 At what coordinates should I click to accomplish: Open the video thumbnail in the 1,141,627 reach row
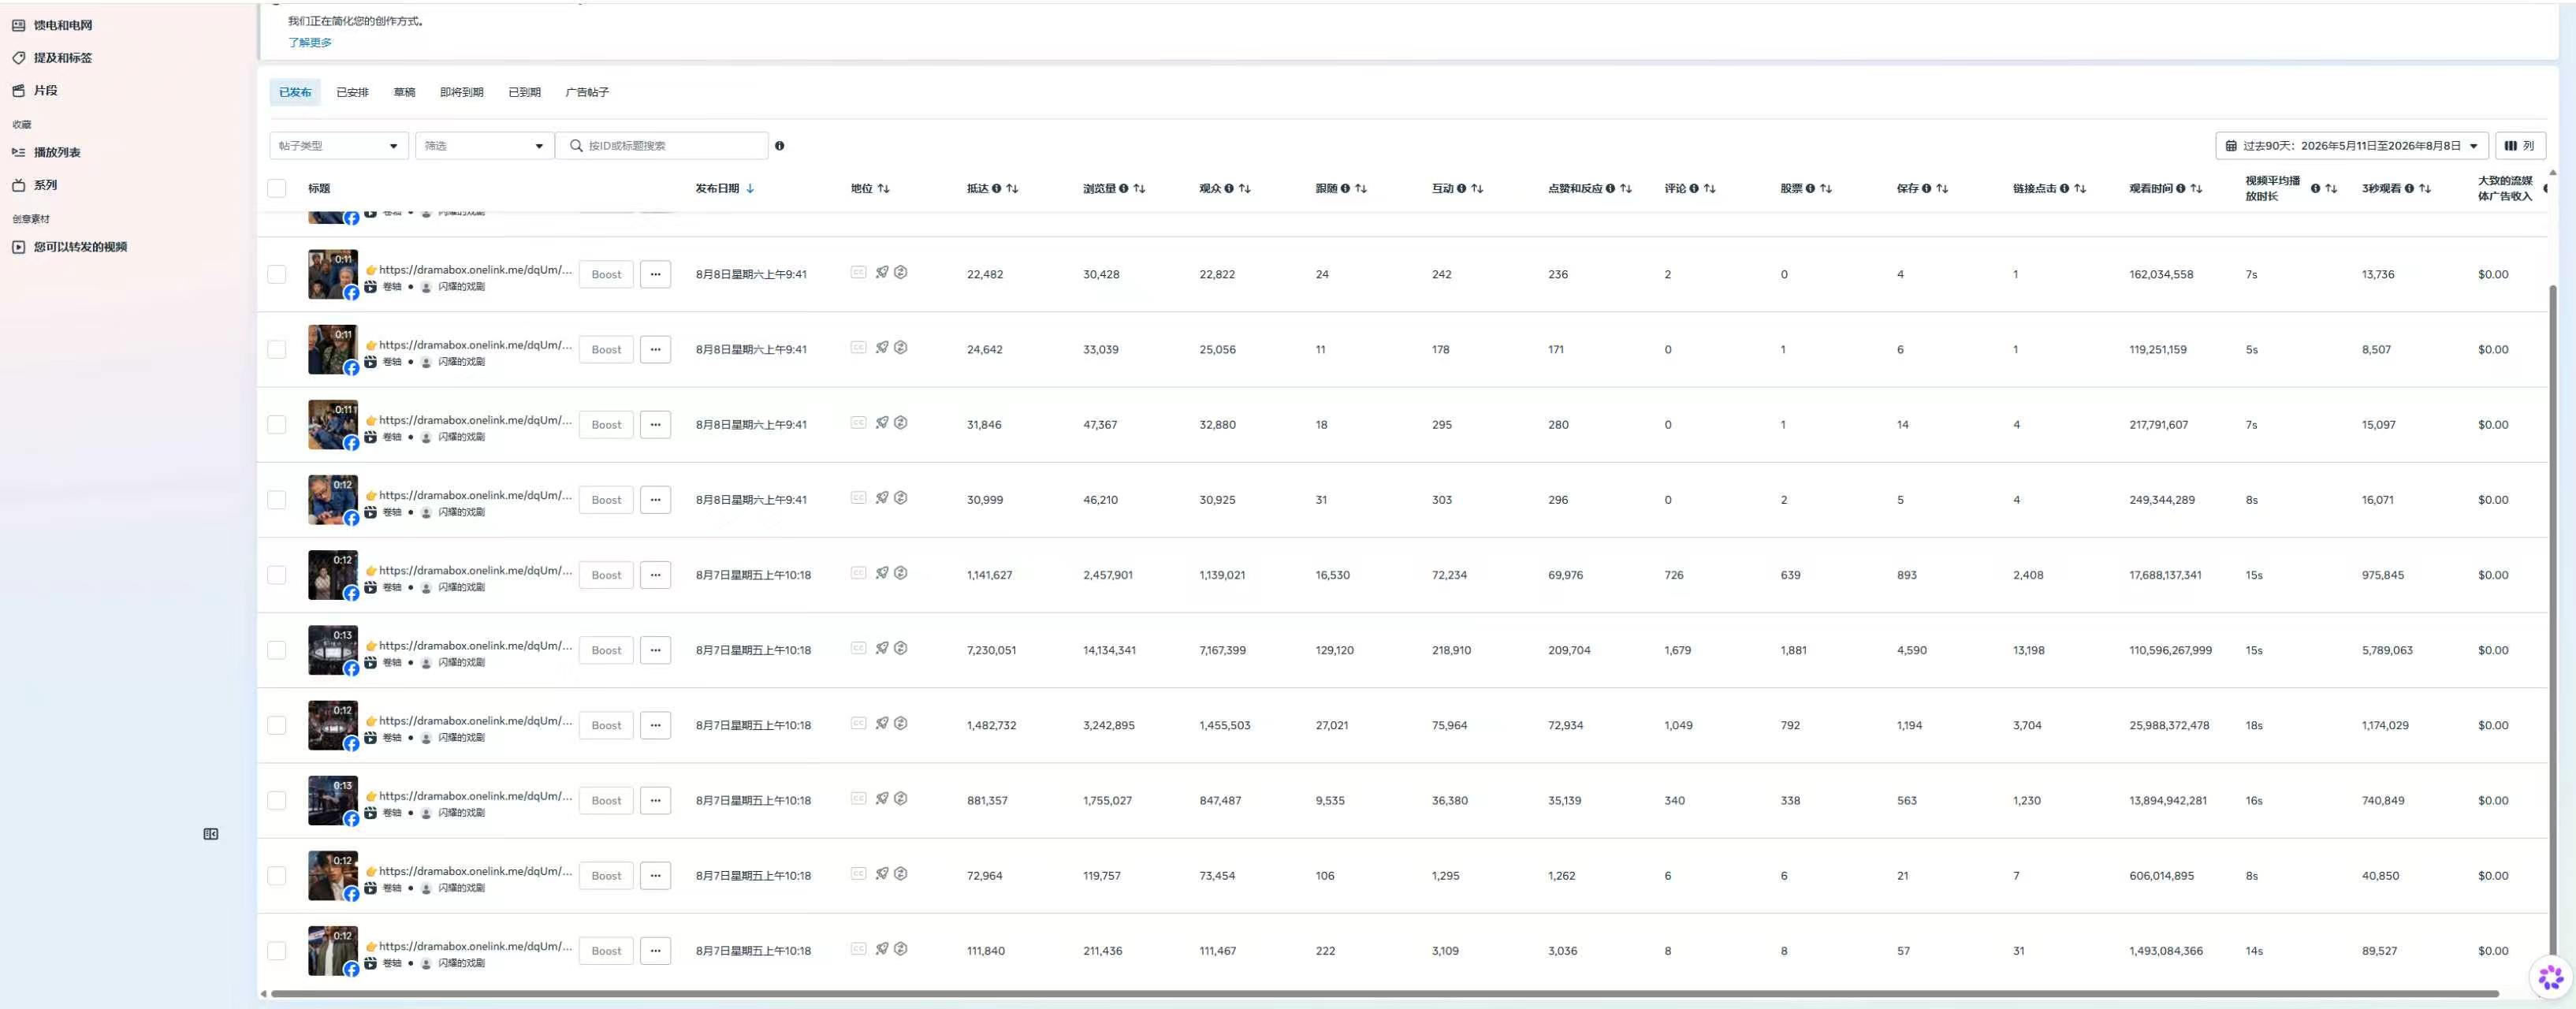[333, 575]
